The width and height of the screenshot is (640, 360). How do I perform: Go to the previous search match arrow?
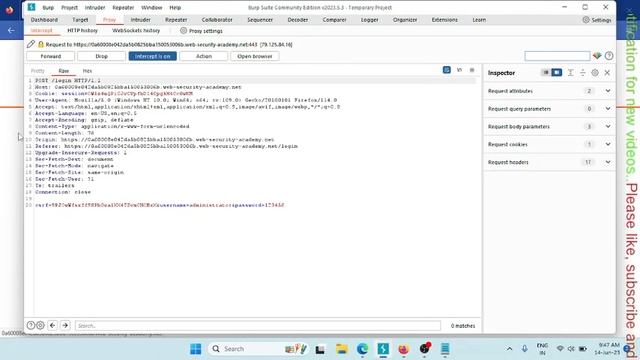(52, 325)
